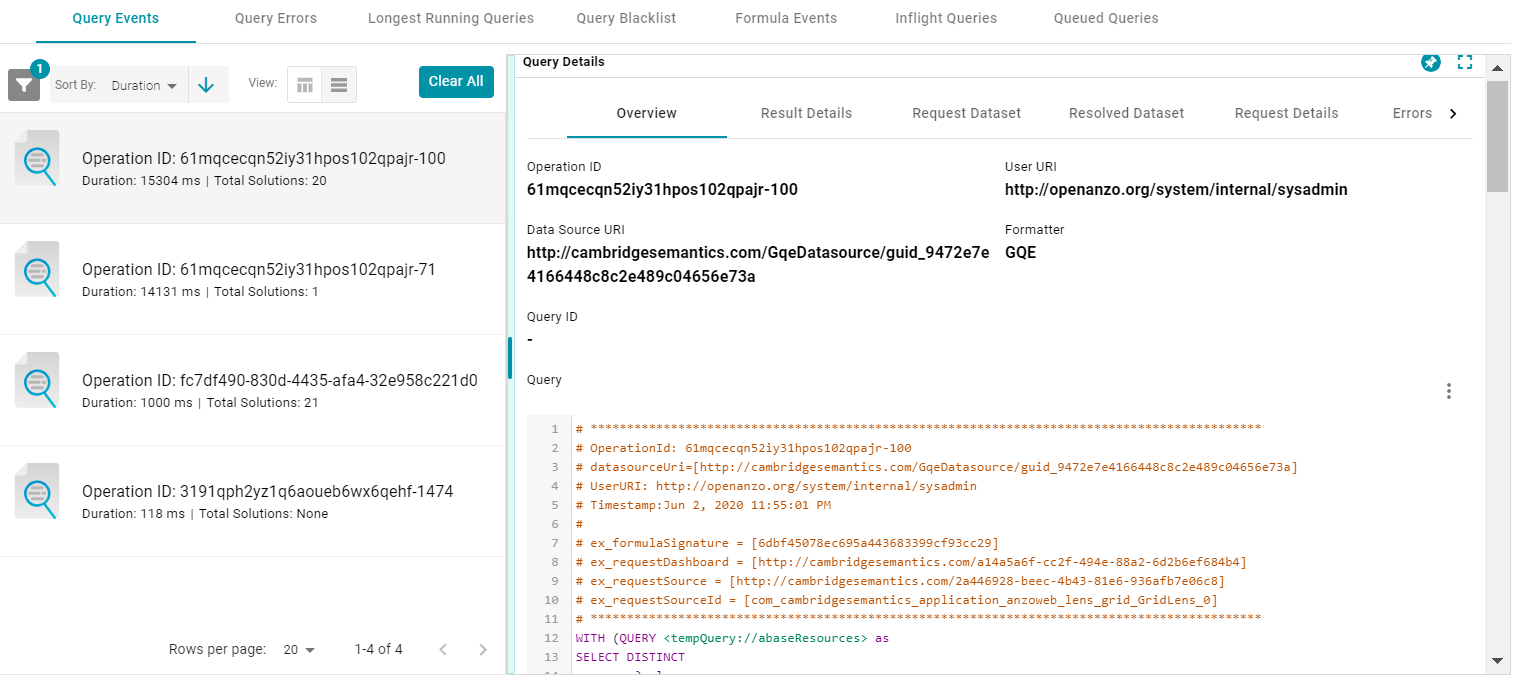Open the filter icon with badge
Image resolution: width=1520 pixels, height=682 pixels.
[24, 85]
